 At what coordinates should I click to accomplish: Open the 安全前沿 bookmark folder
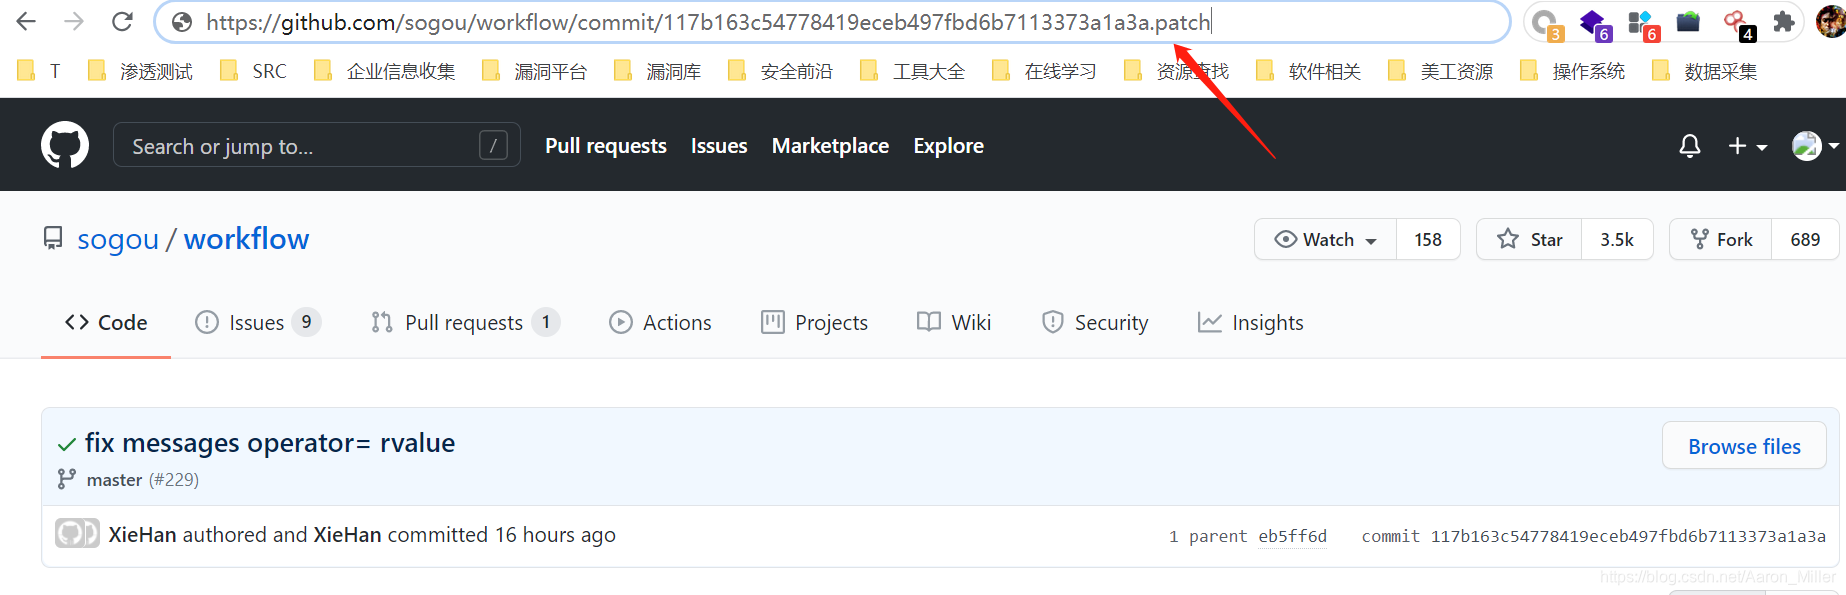pyautogui.click(x=780, y=71)
